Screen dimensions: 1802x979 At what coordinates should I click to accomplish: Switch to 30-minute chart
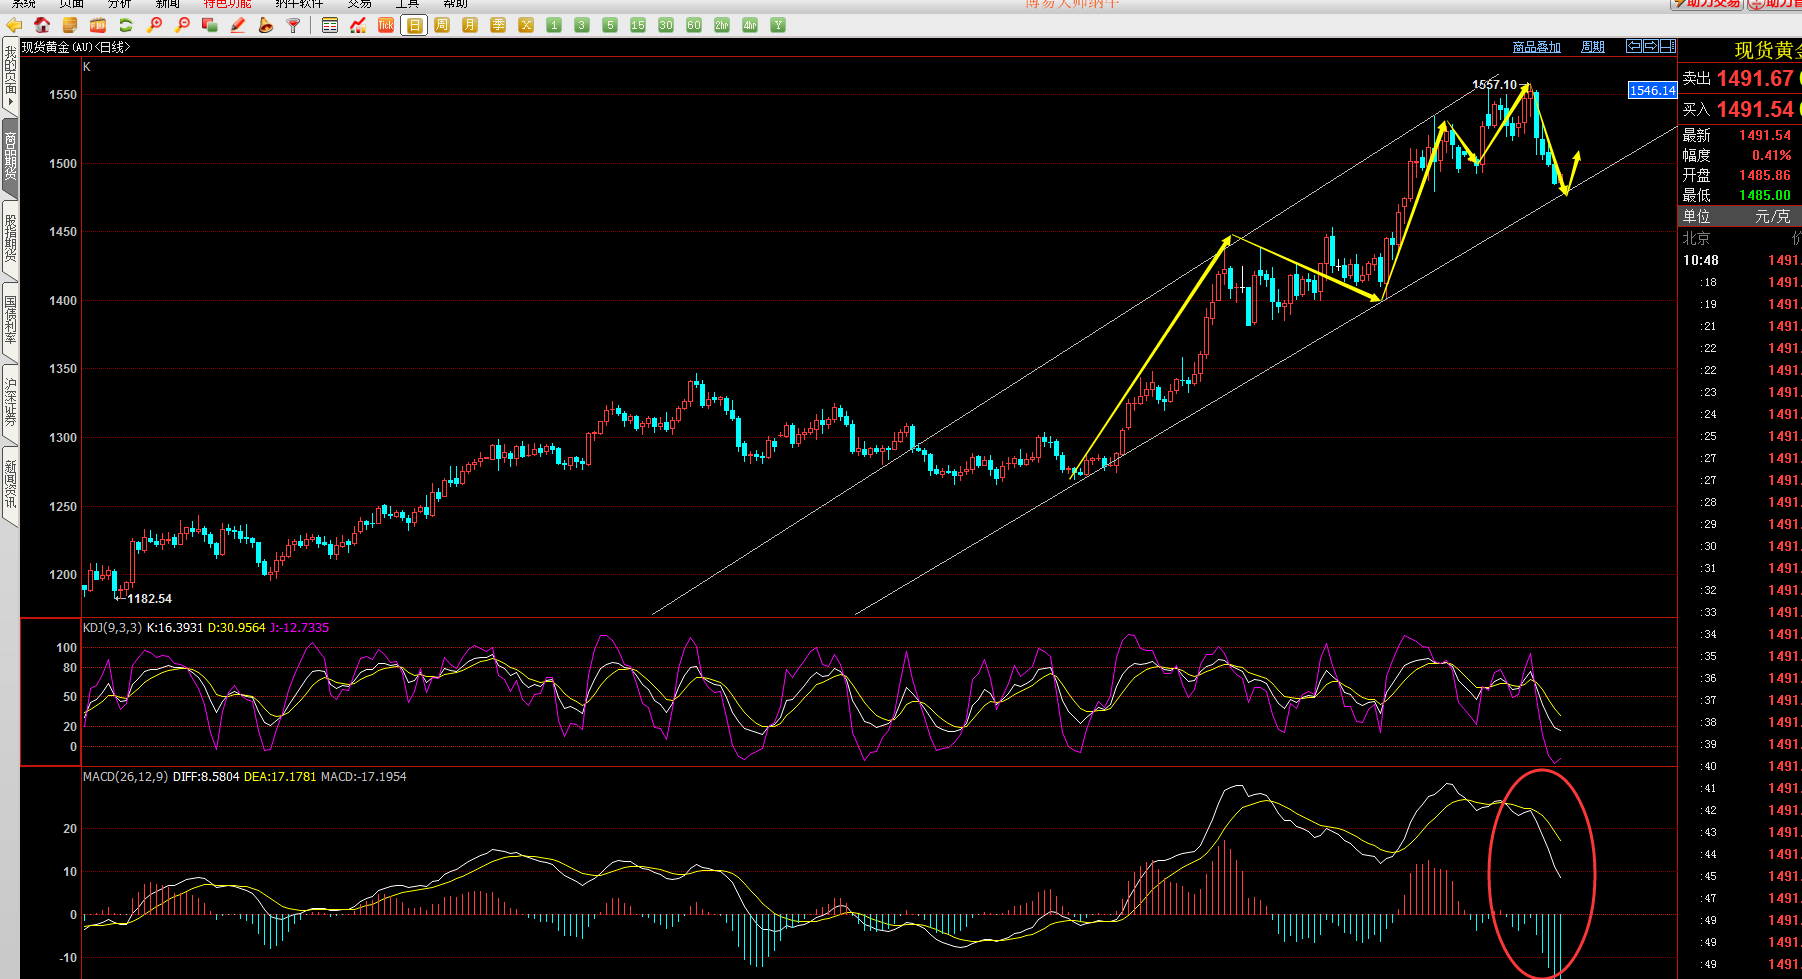pyautogui.click(x=666, y=25)
